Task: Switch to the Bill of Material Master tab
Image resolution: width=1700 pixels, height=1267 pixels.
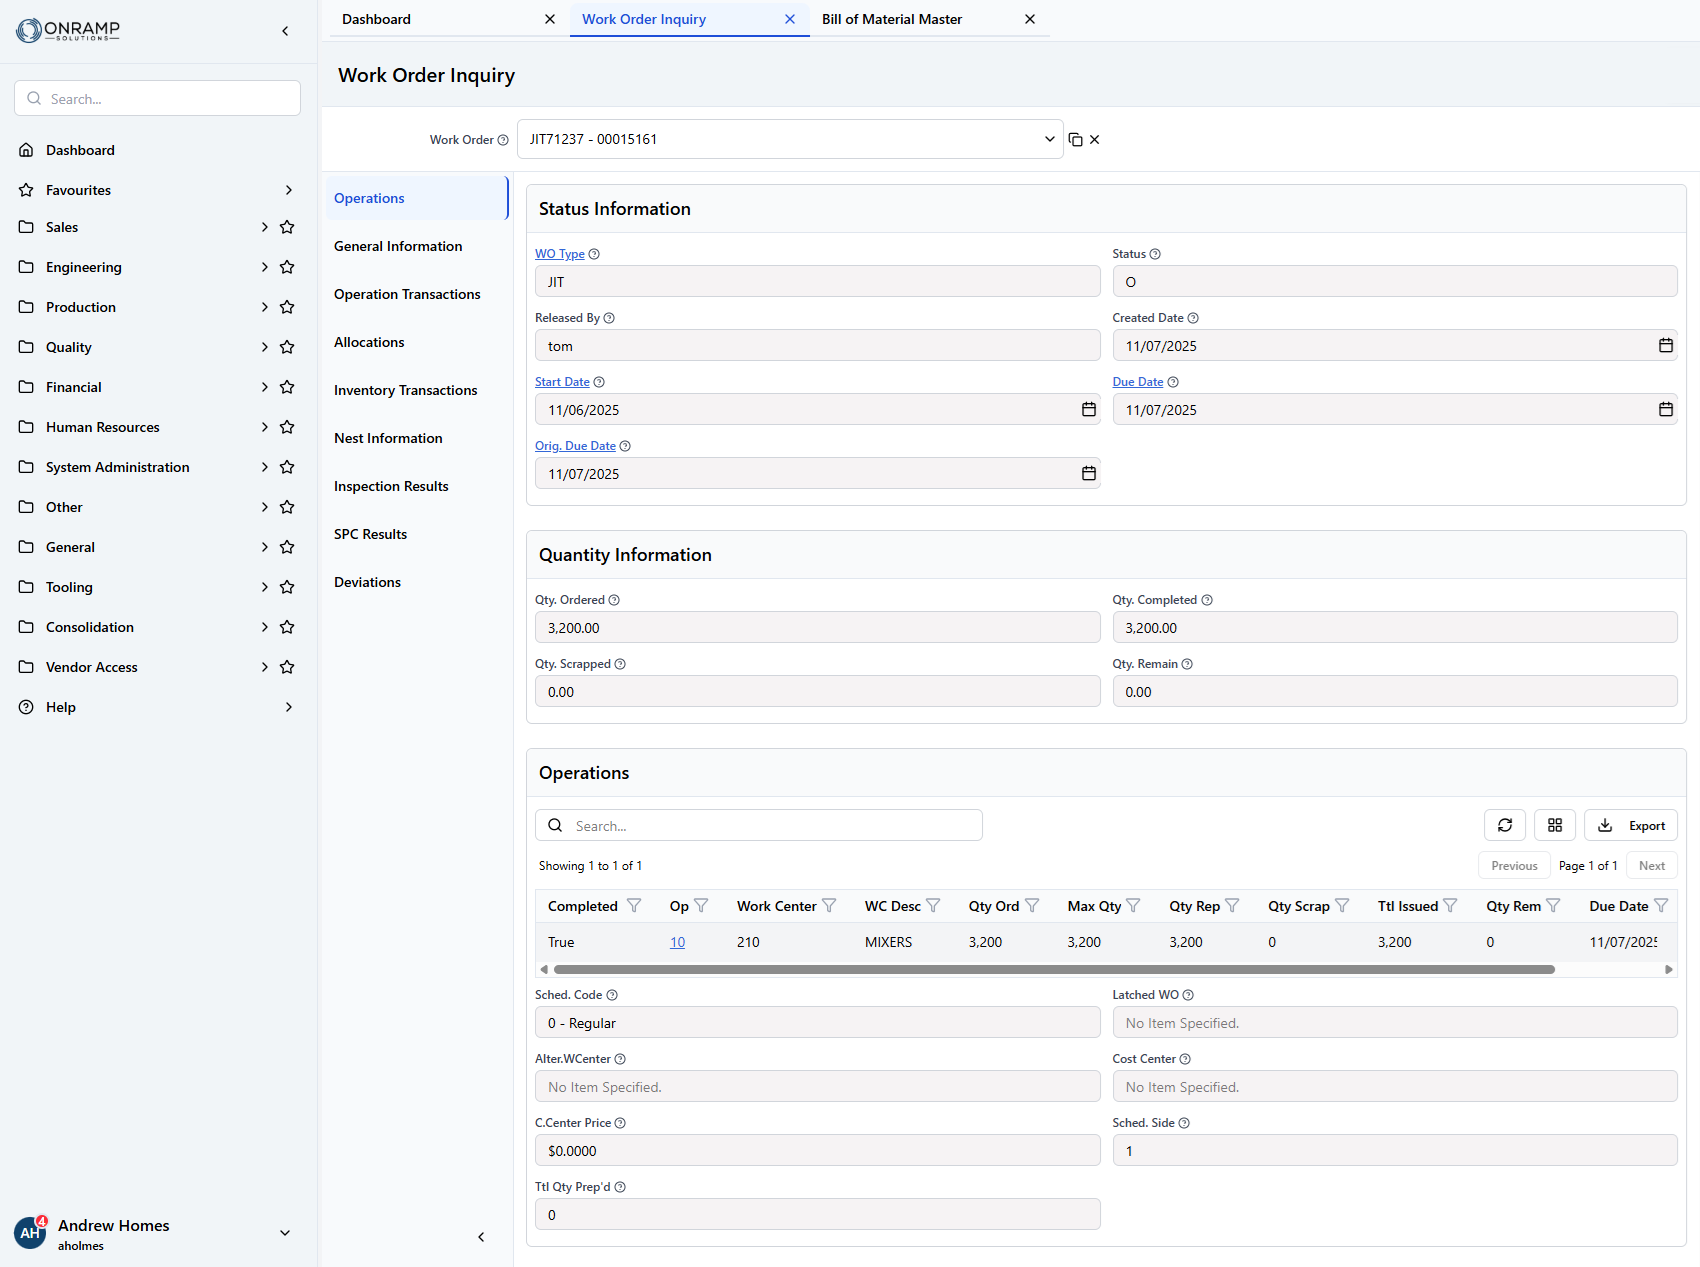Action: tap(892, 19)
